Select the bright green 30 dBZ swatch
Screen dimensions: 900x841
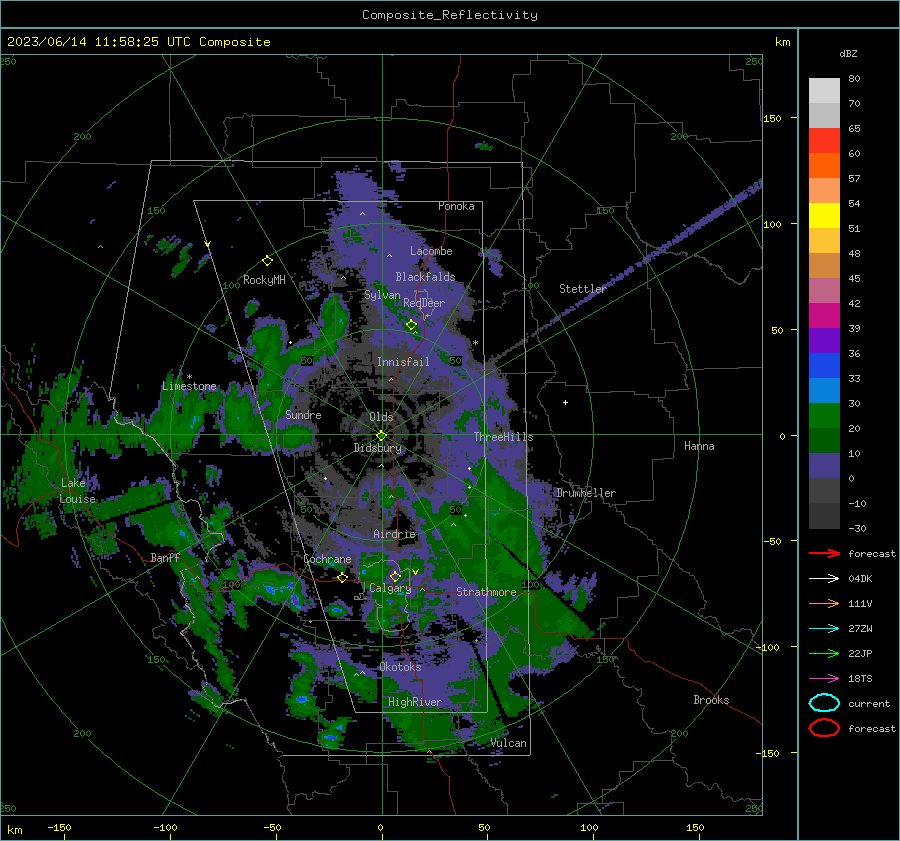pos(824,415)
